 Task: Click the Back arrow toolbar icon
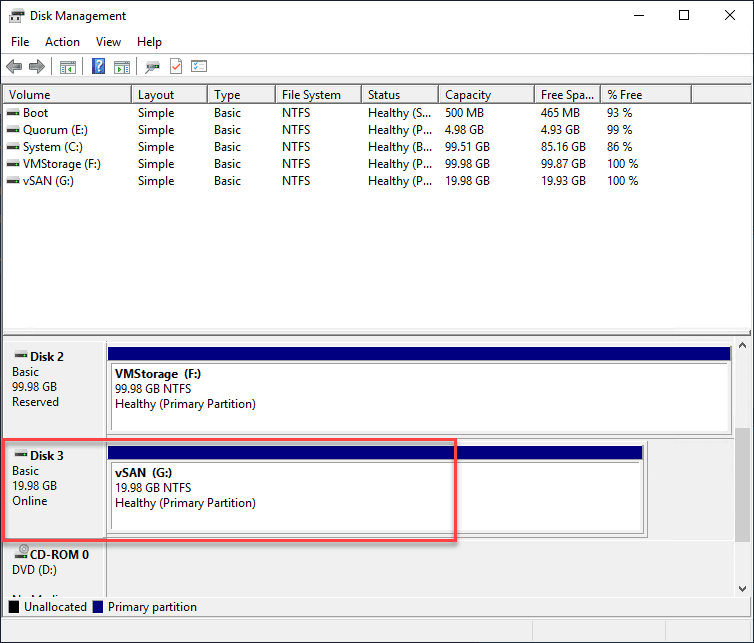(14, 66)
